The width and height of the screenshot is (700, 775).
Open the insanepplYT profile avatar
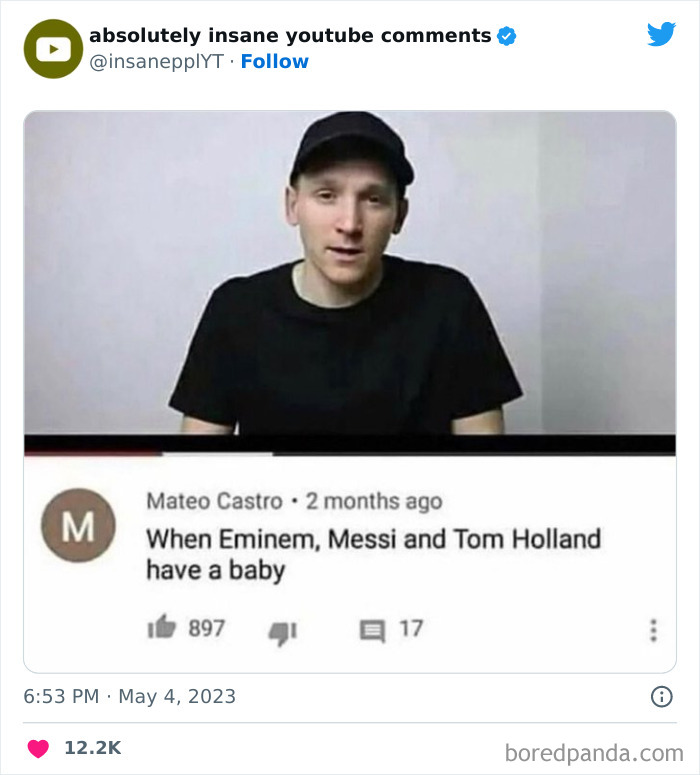53,48
